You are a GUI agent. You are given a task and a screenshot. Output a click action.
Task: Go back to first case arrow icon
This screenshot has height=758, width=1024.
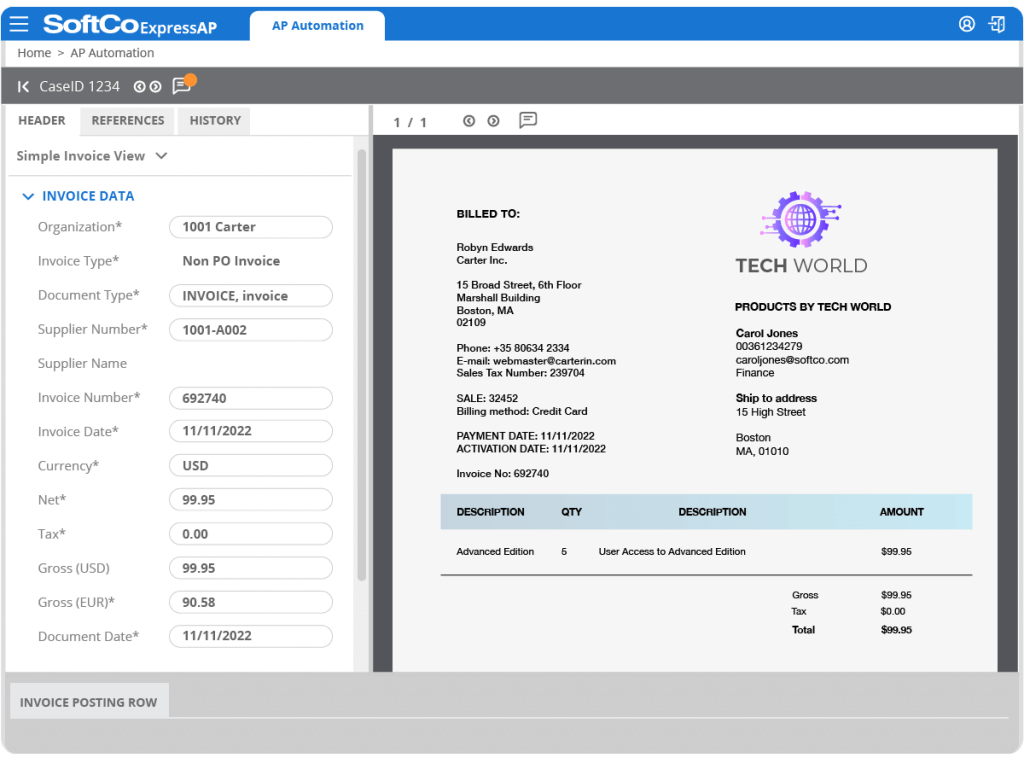(x=23, y=86)
